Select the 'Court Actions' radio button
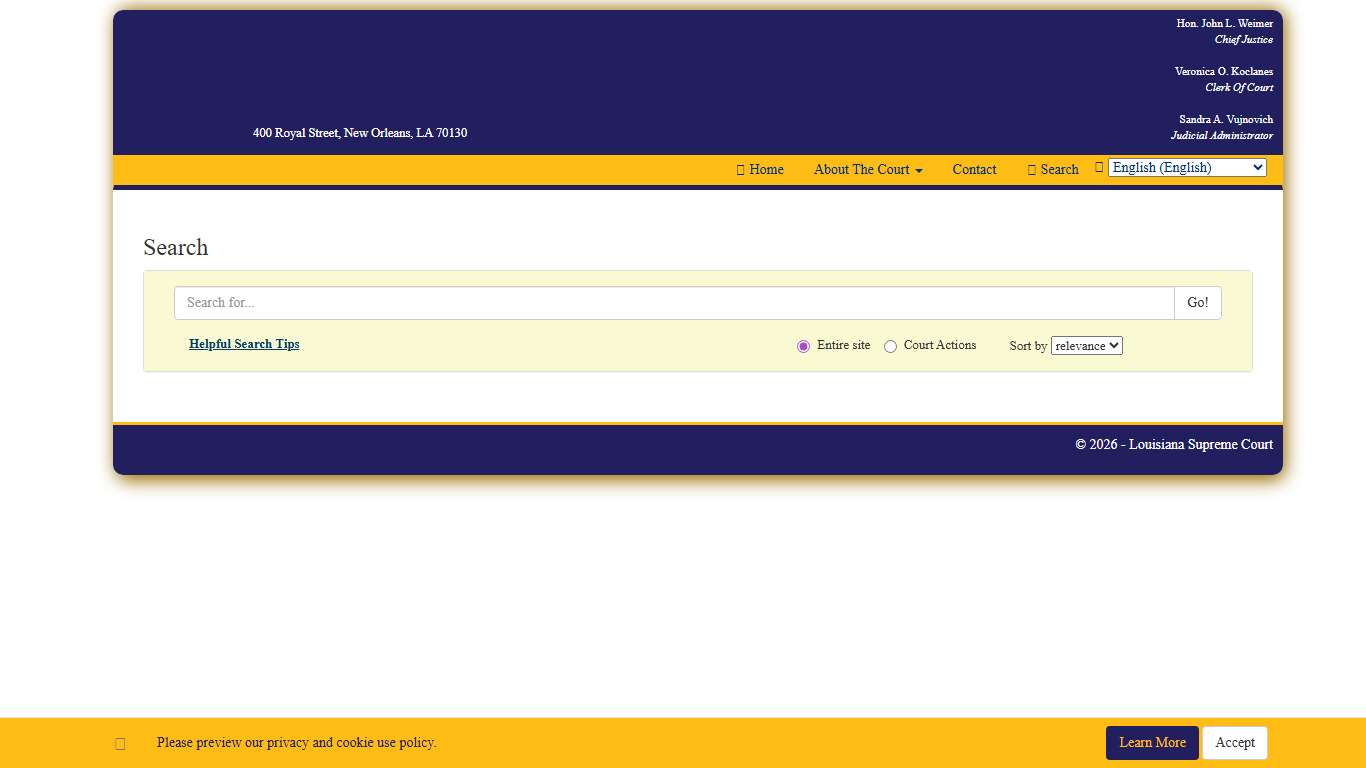 890,345
